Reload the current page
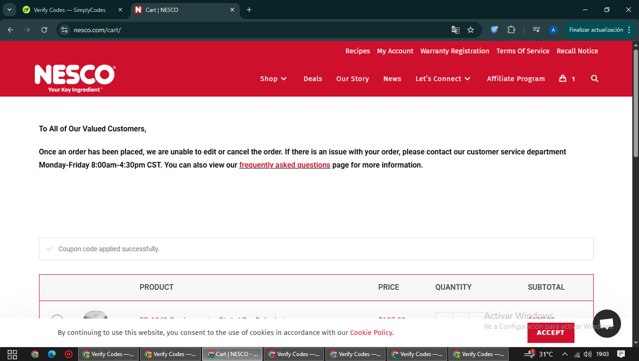639x361 pixels. pyautogui.click(x=44, y=30)
